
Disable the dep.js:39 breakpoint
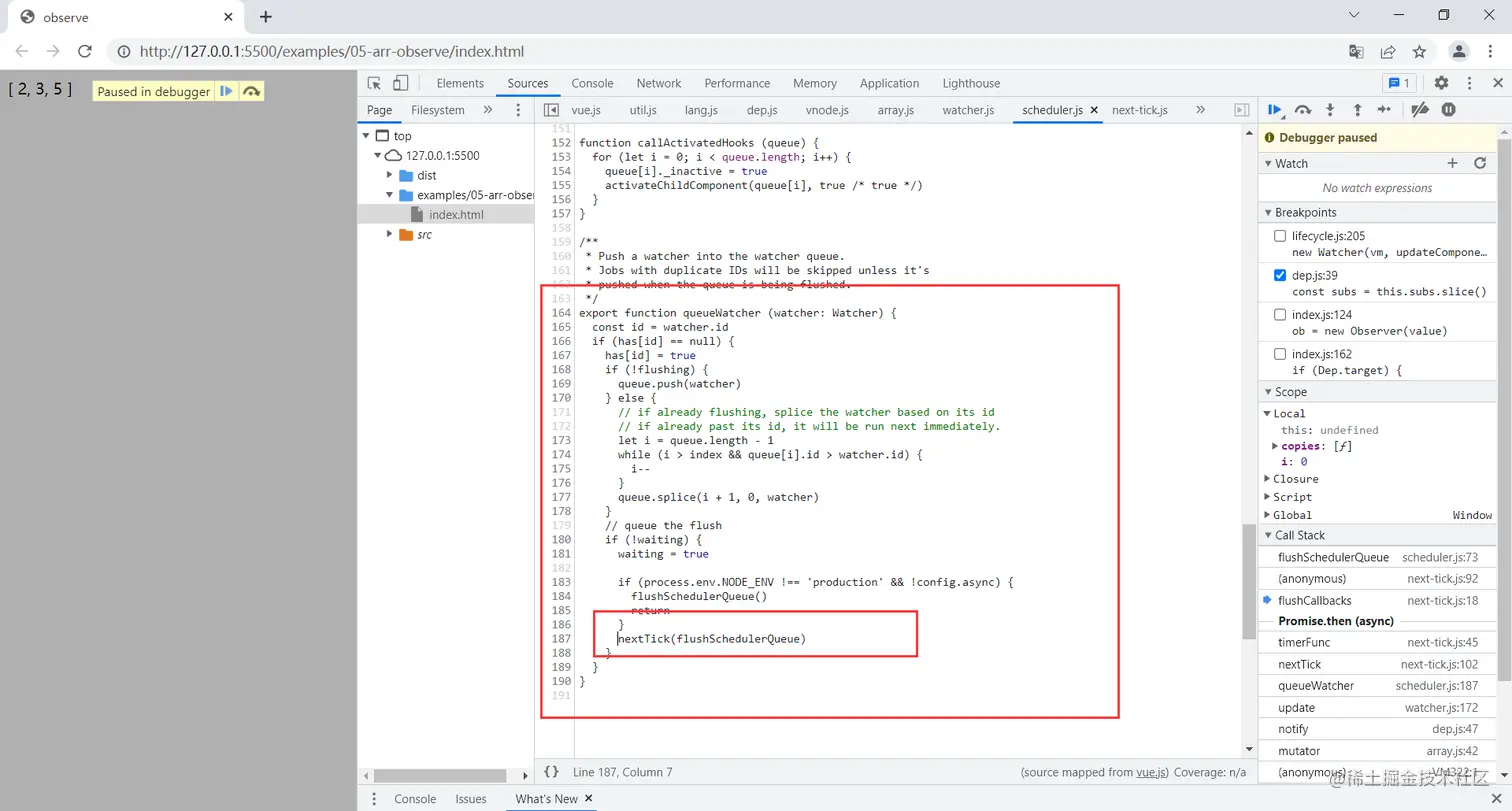(1280, 275)
